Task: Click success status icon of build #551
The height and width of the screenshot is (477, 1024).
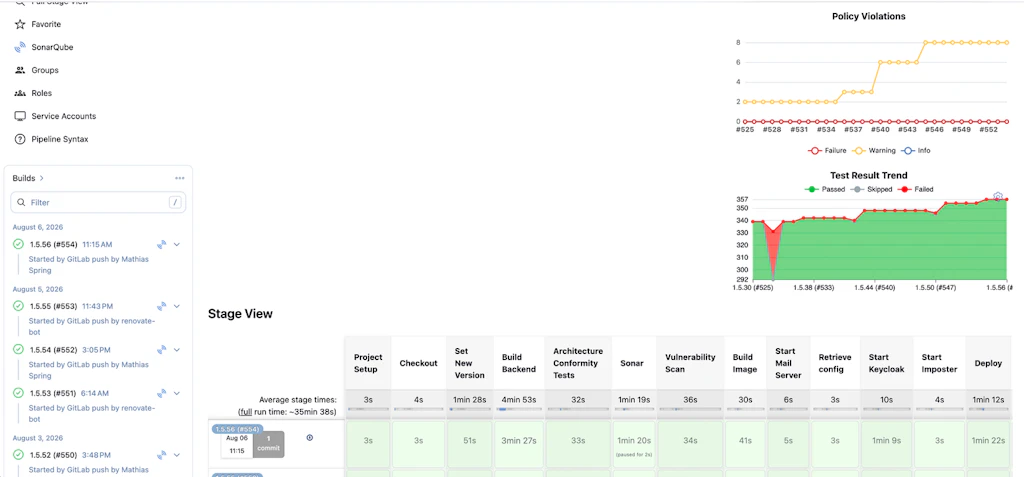Action: [18, 393]
